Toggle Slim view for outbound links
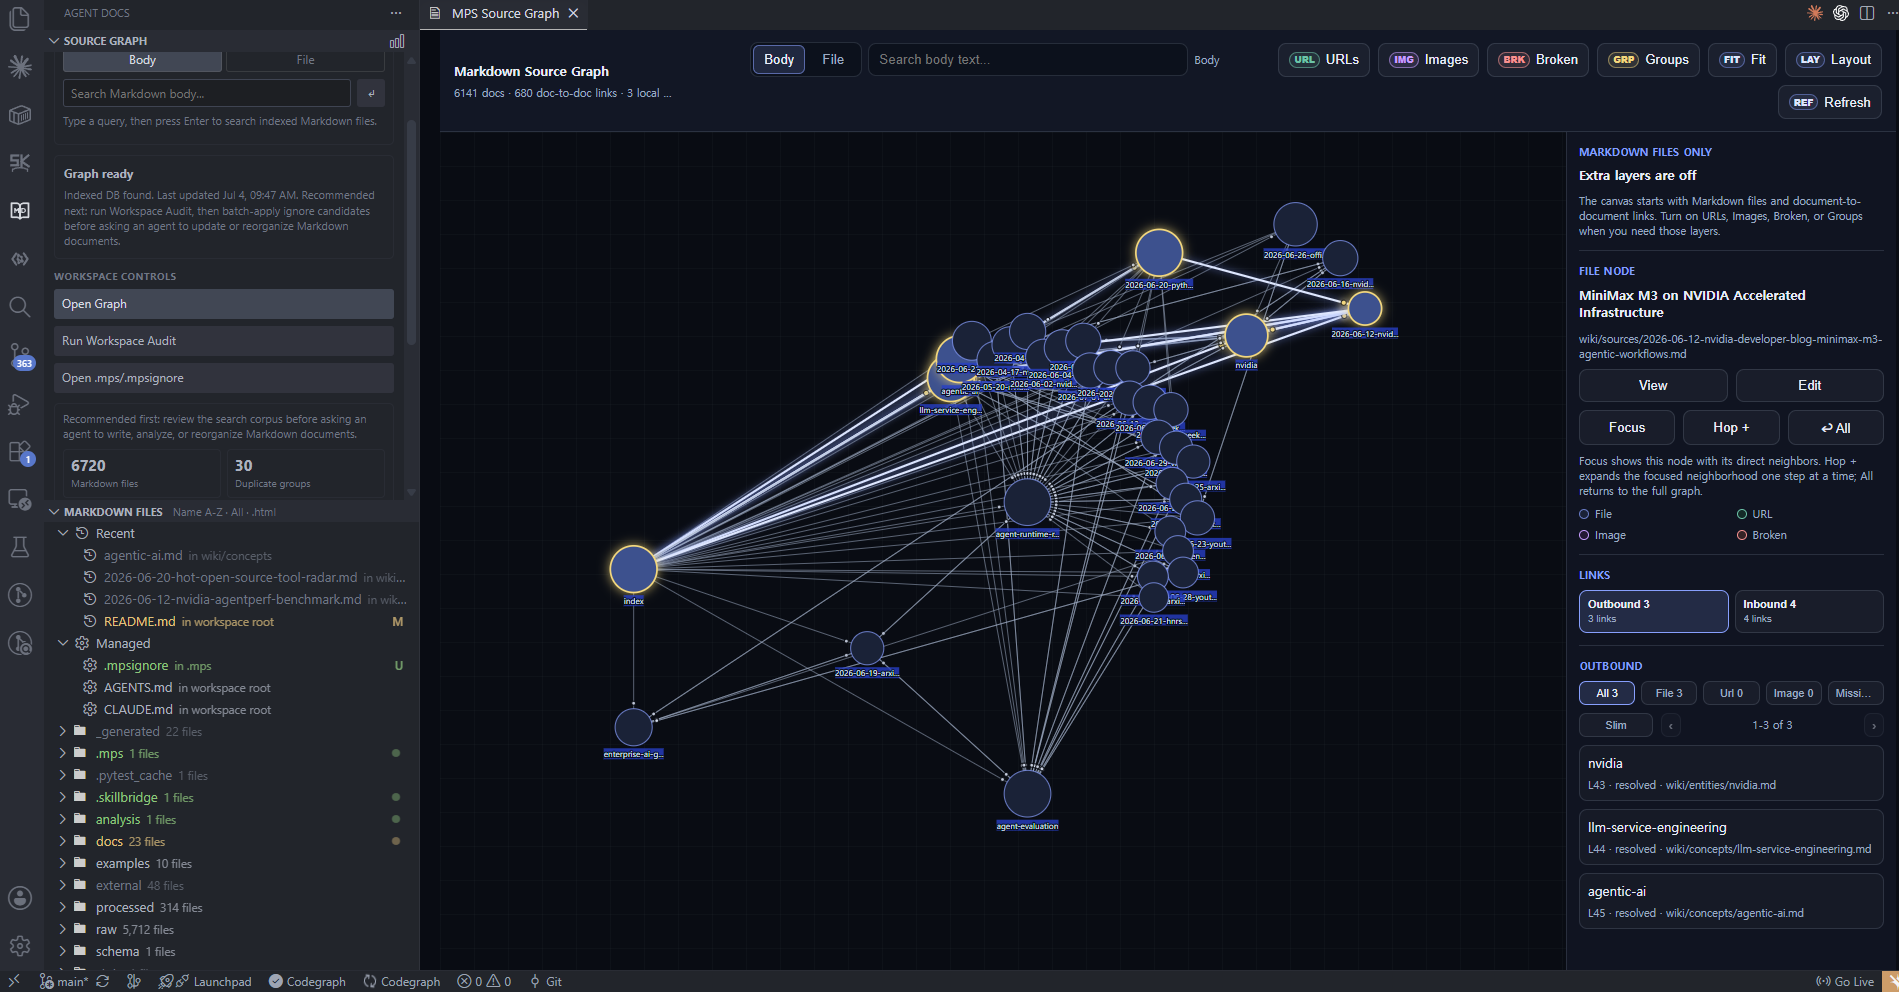 coord(1616,725)
